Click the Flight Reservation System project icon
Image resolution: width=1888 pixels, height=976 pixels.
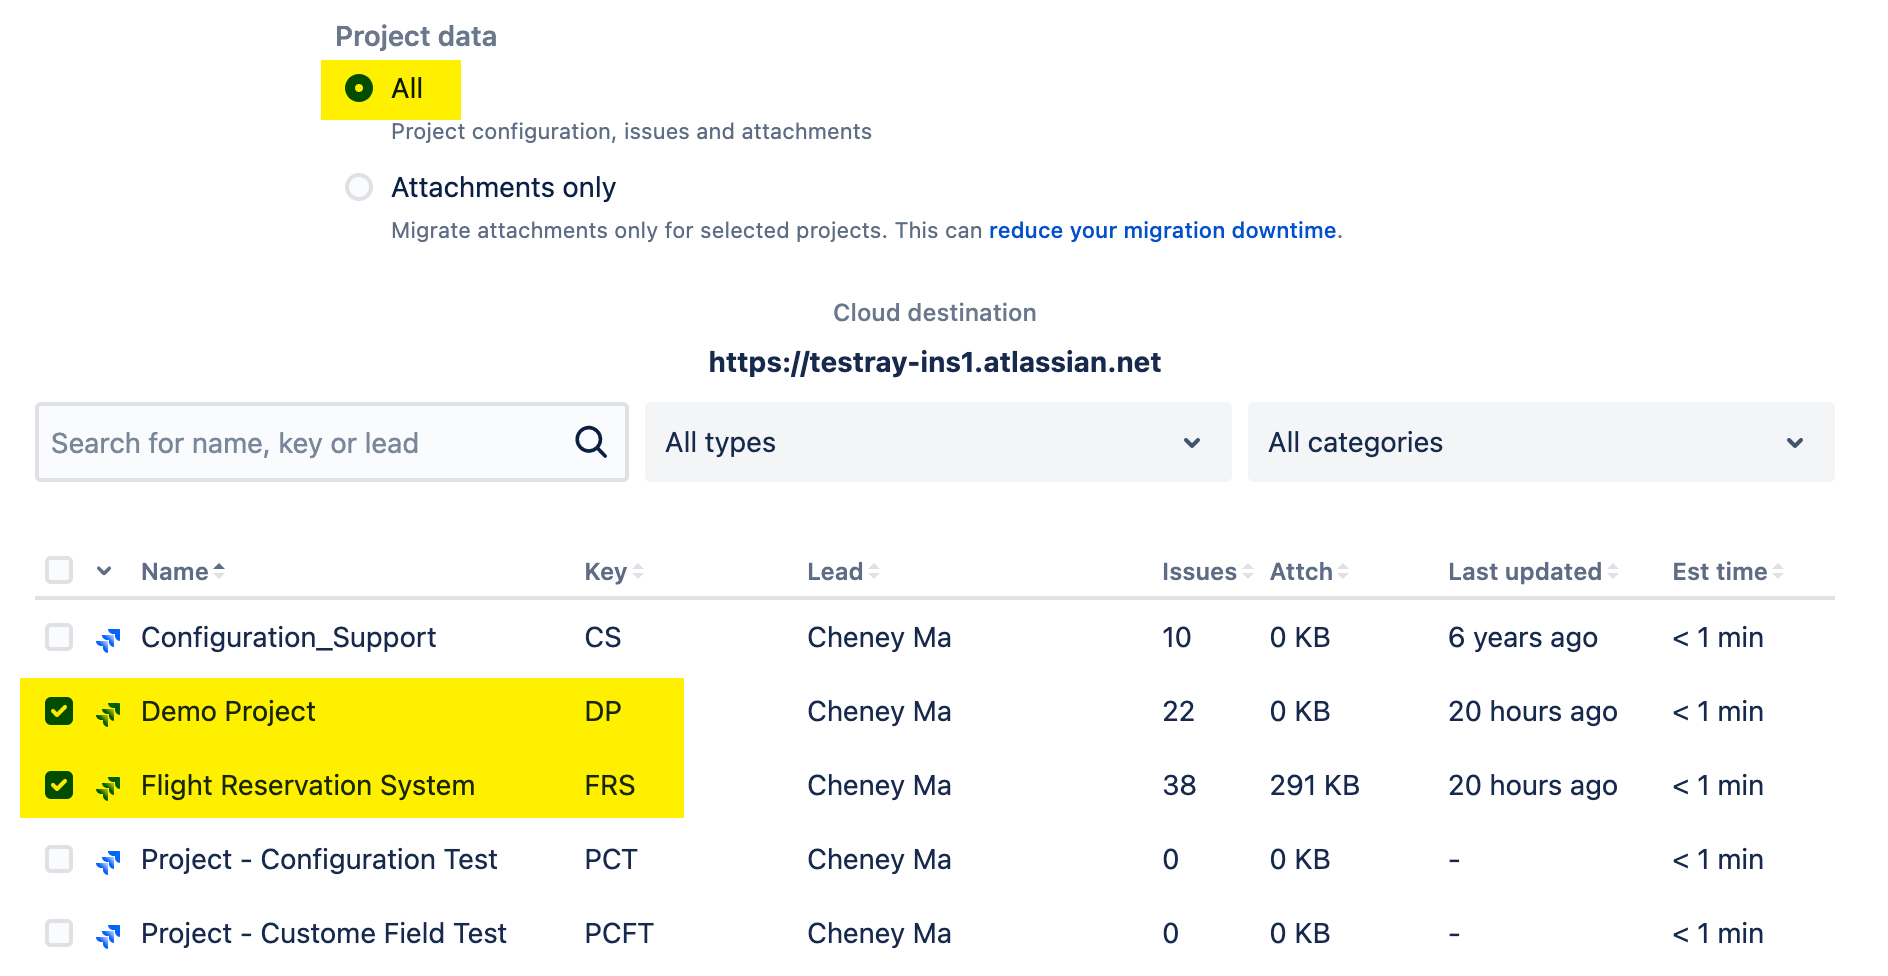pos(108,786)
